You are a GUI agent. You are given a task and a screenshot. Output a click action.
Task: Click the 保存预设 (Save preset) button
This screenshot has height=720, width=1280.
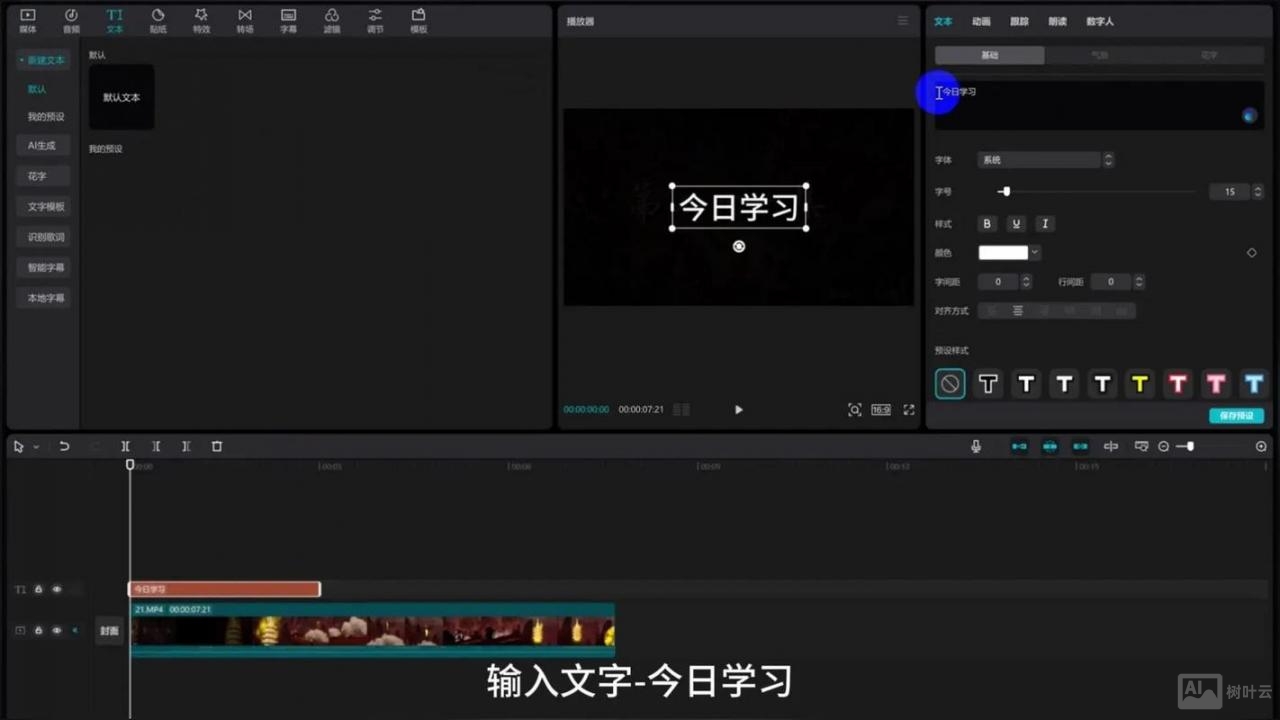1236,415
